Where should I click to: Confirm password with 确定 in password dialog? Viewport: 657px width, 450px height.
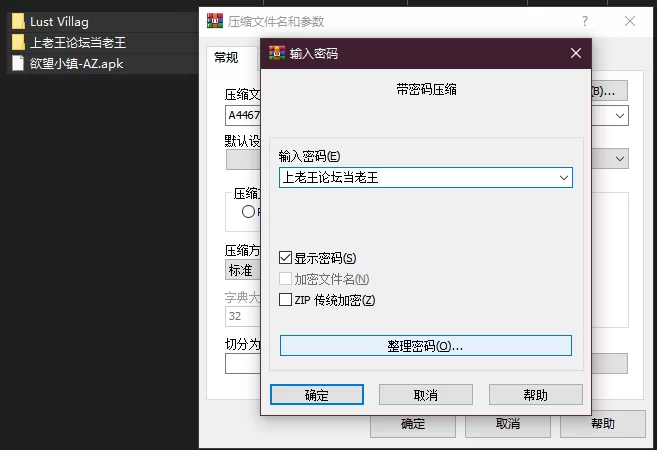(317, 395)
